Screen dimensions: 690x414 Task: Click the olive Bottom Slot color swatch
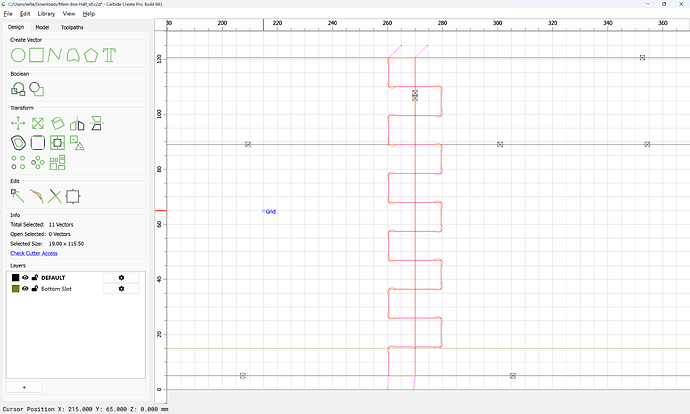coord(15,289)
